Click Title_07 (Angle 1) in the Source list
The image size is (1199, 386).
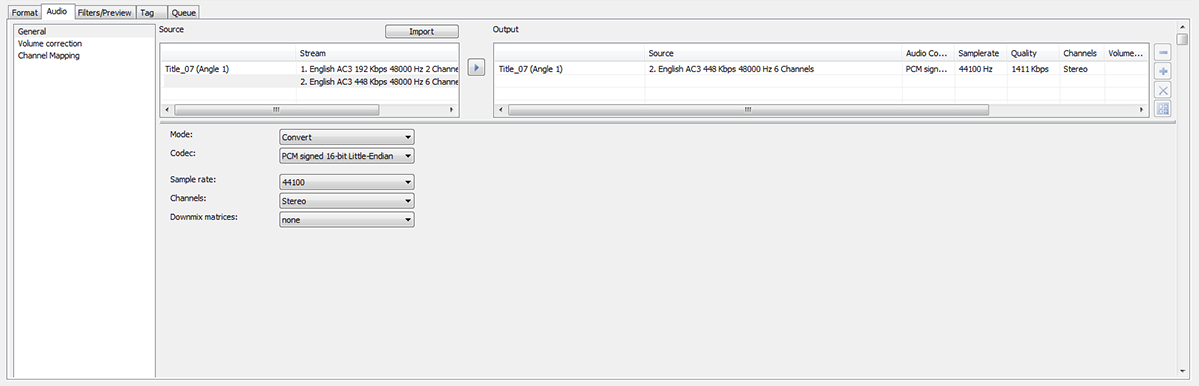pos(197,69)
